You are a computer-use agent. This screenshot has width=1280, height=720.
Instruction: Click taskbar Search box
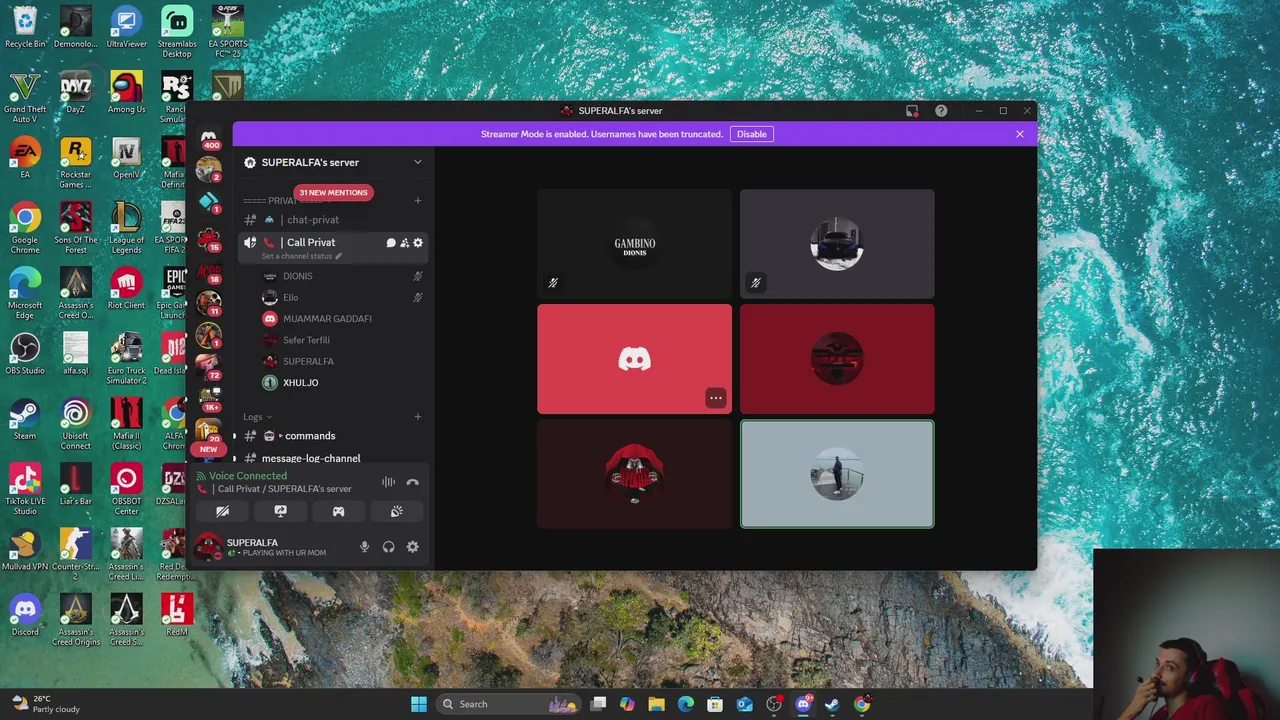510,704
